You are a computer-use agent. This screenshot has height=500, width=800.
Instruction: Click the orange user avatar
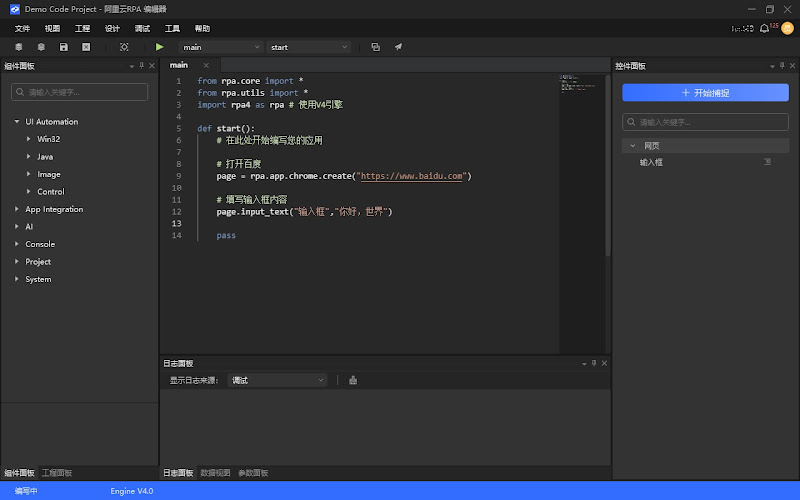(787, 28)
